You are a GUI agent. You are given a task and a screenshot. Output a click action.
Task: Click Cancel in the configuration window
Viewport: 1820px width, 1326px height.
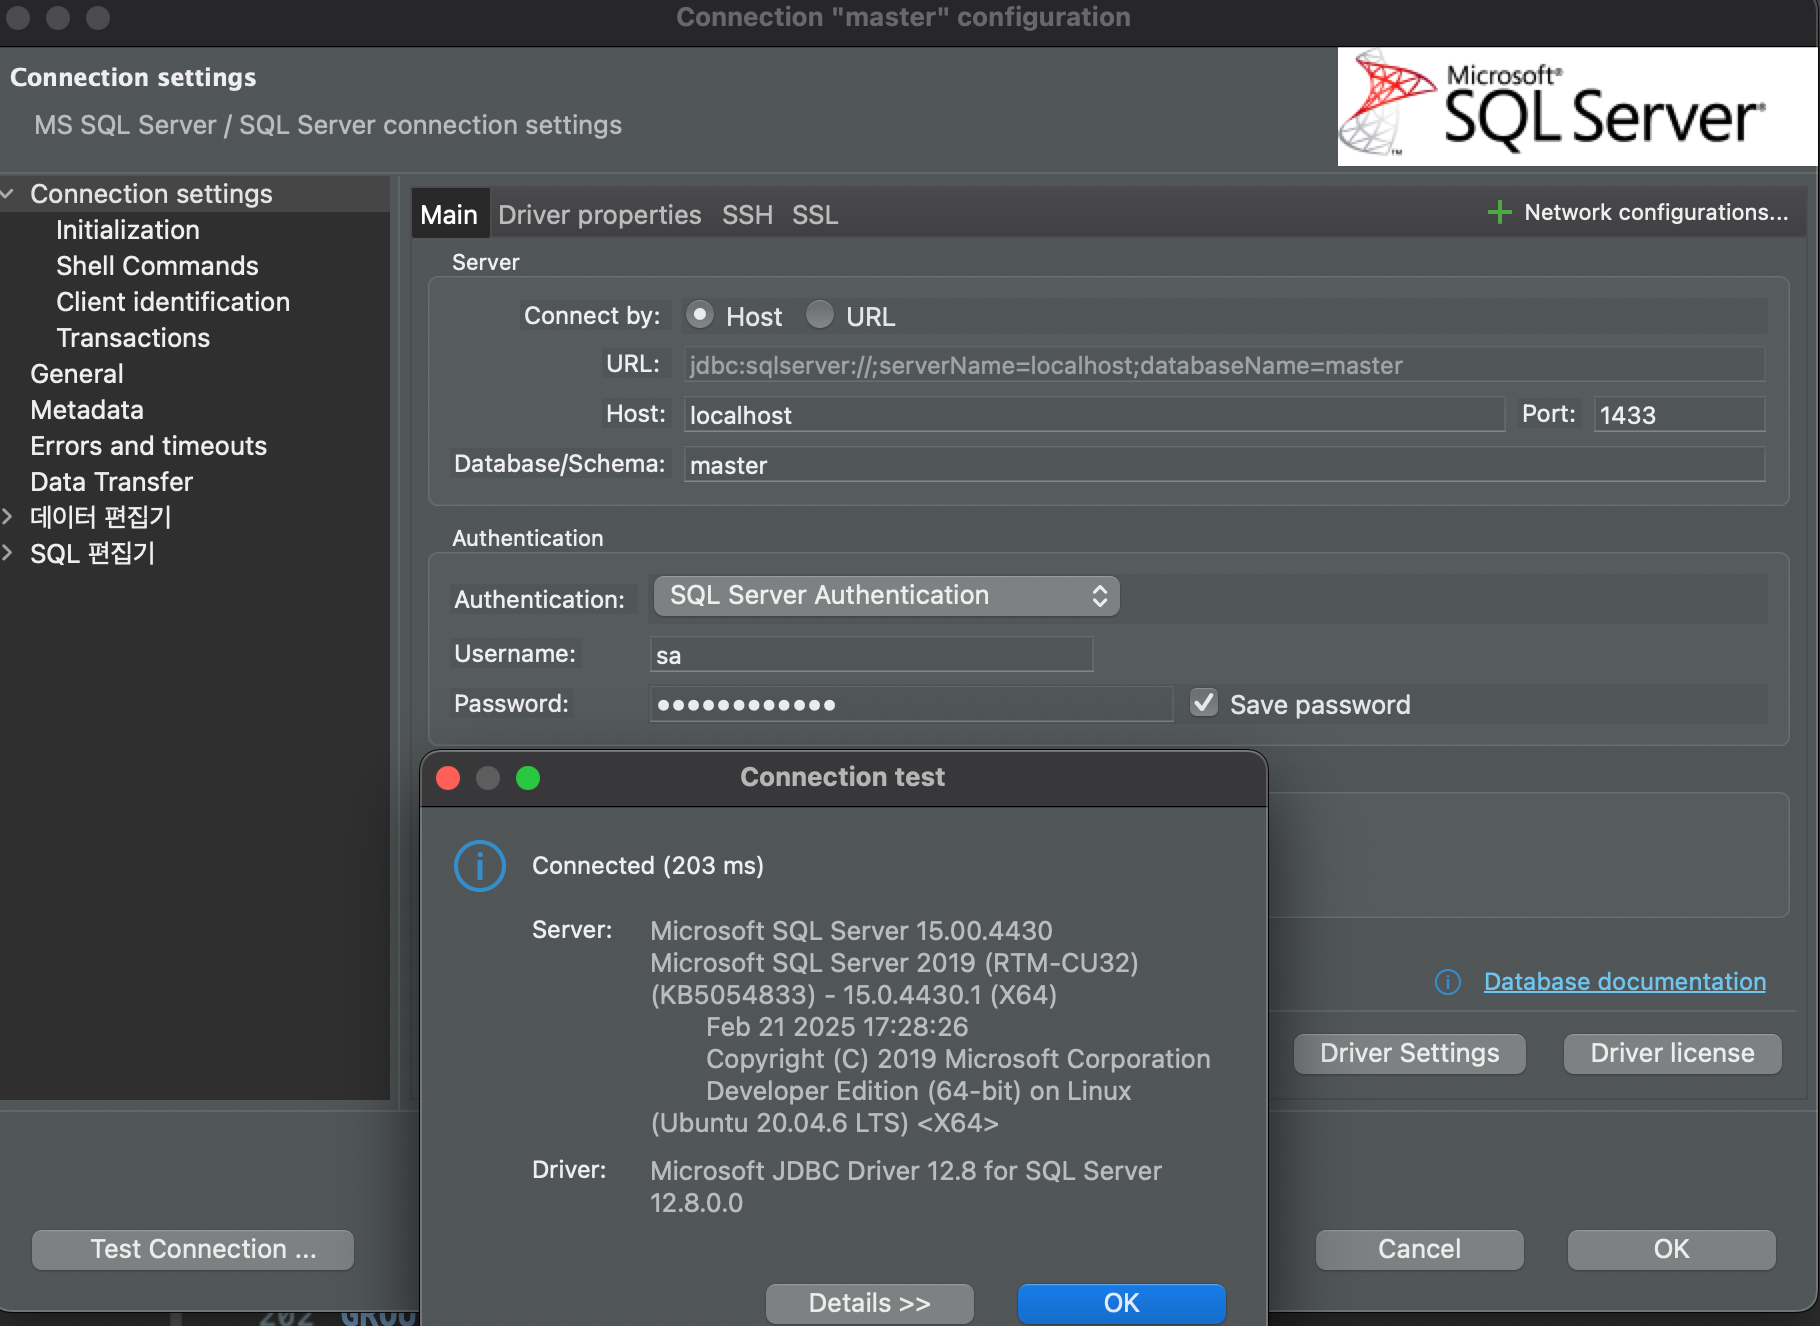[1420, 1250]
